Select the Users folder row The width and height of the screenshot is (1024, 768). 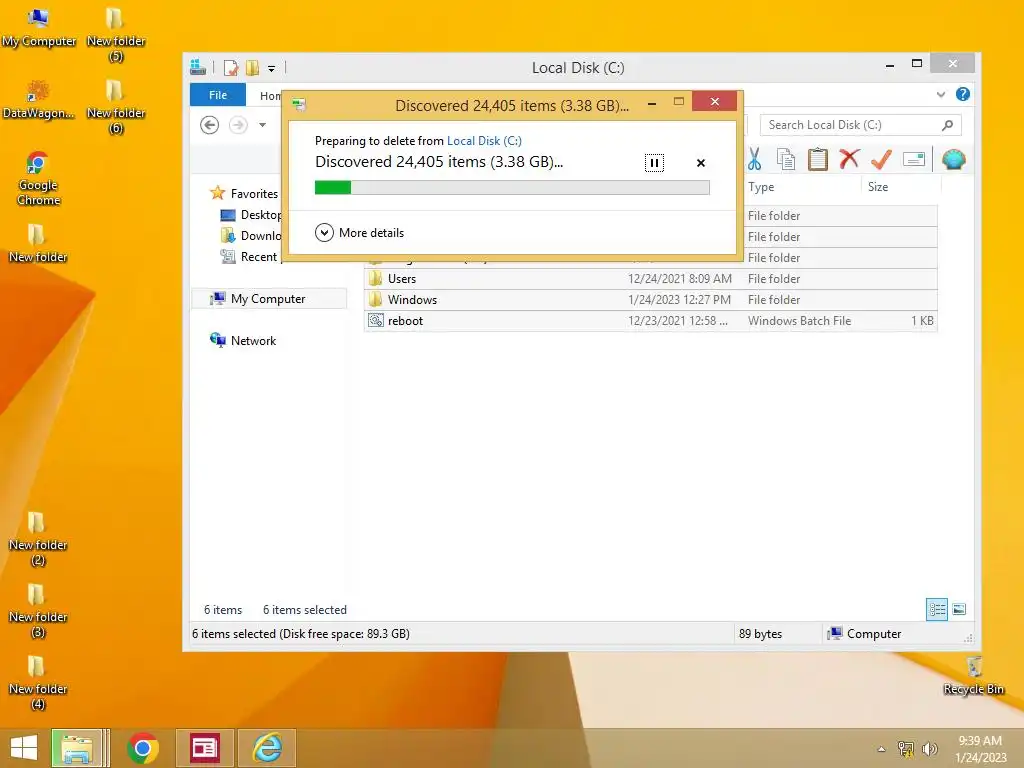pos(650,279)
